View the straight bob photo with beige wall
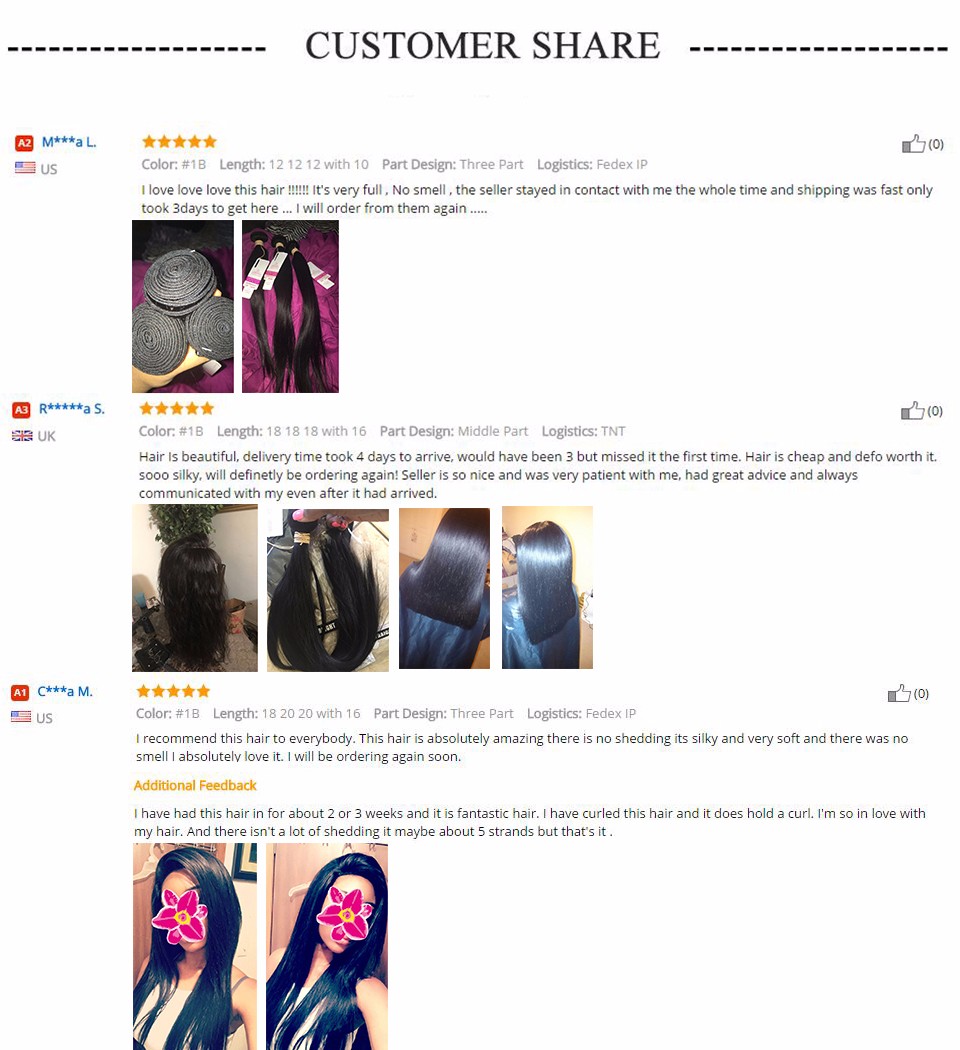The image size is (960, 1050). 547,587
